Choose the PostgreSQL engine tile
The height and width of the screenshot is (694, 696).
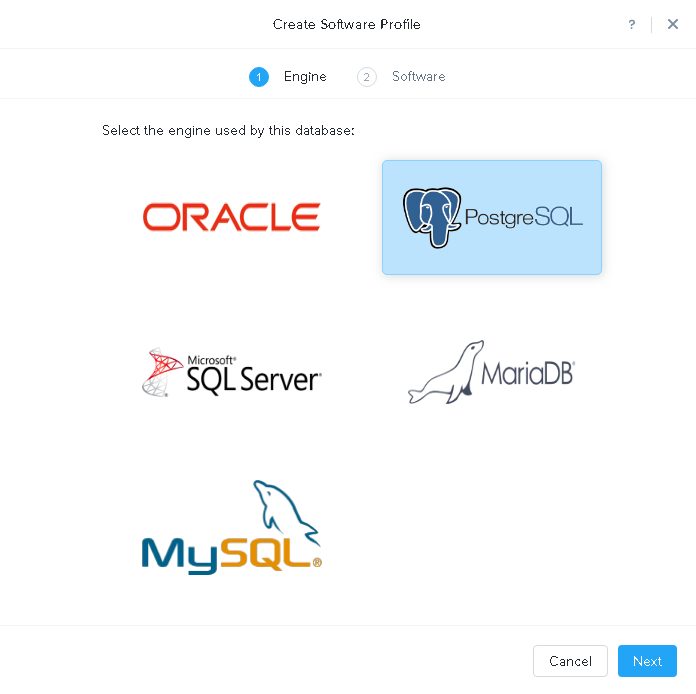tap(492, 217)
